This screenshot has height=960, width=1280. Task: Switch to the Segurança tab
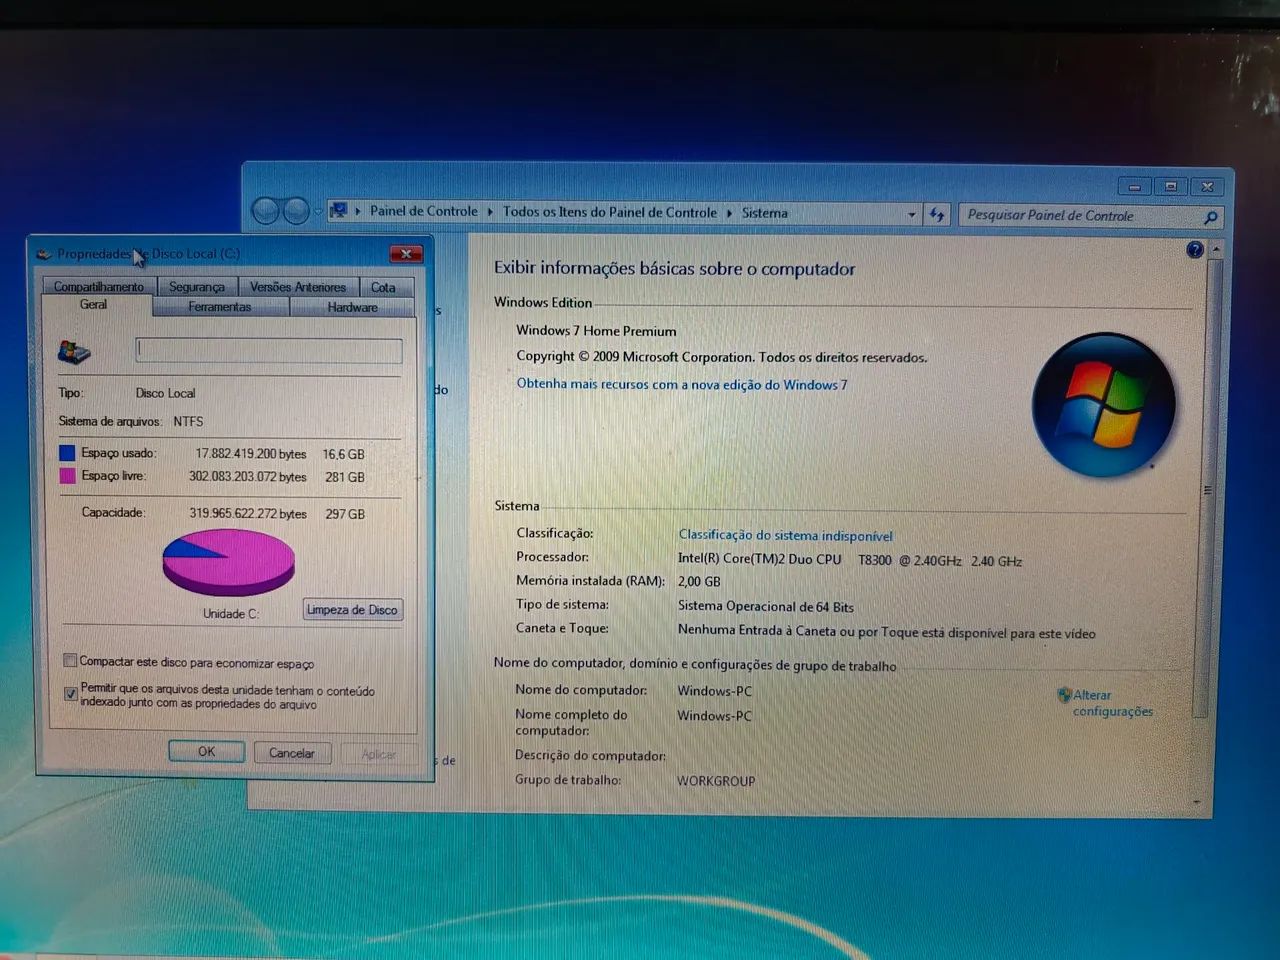(197, 287)
